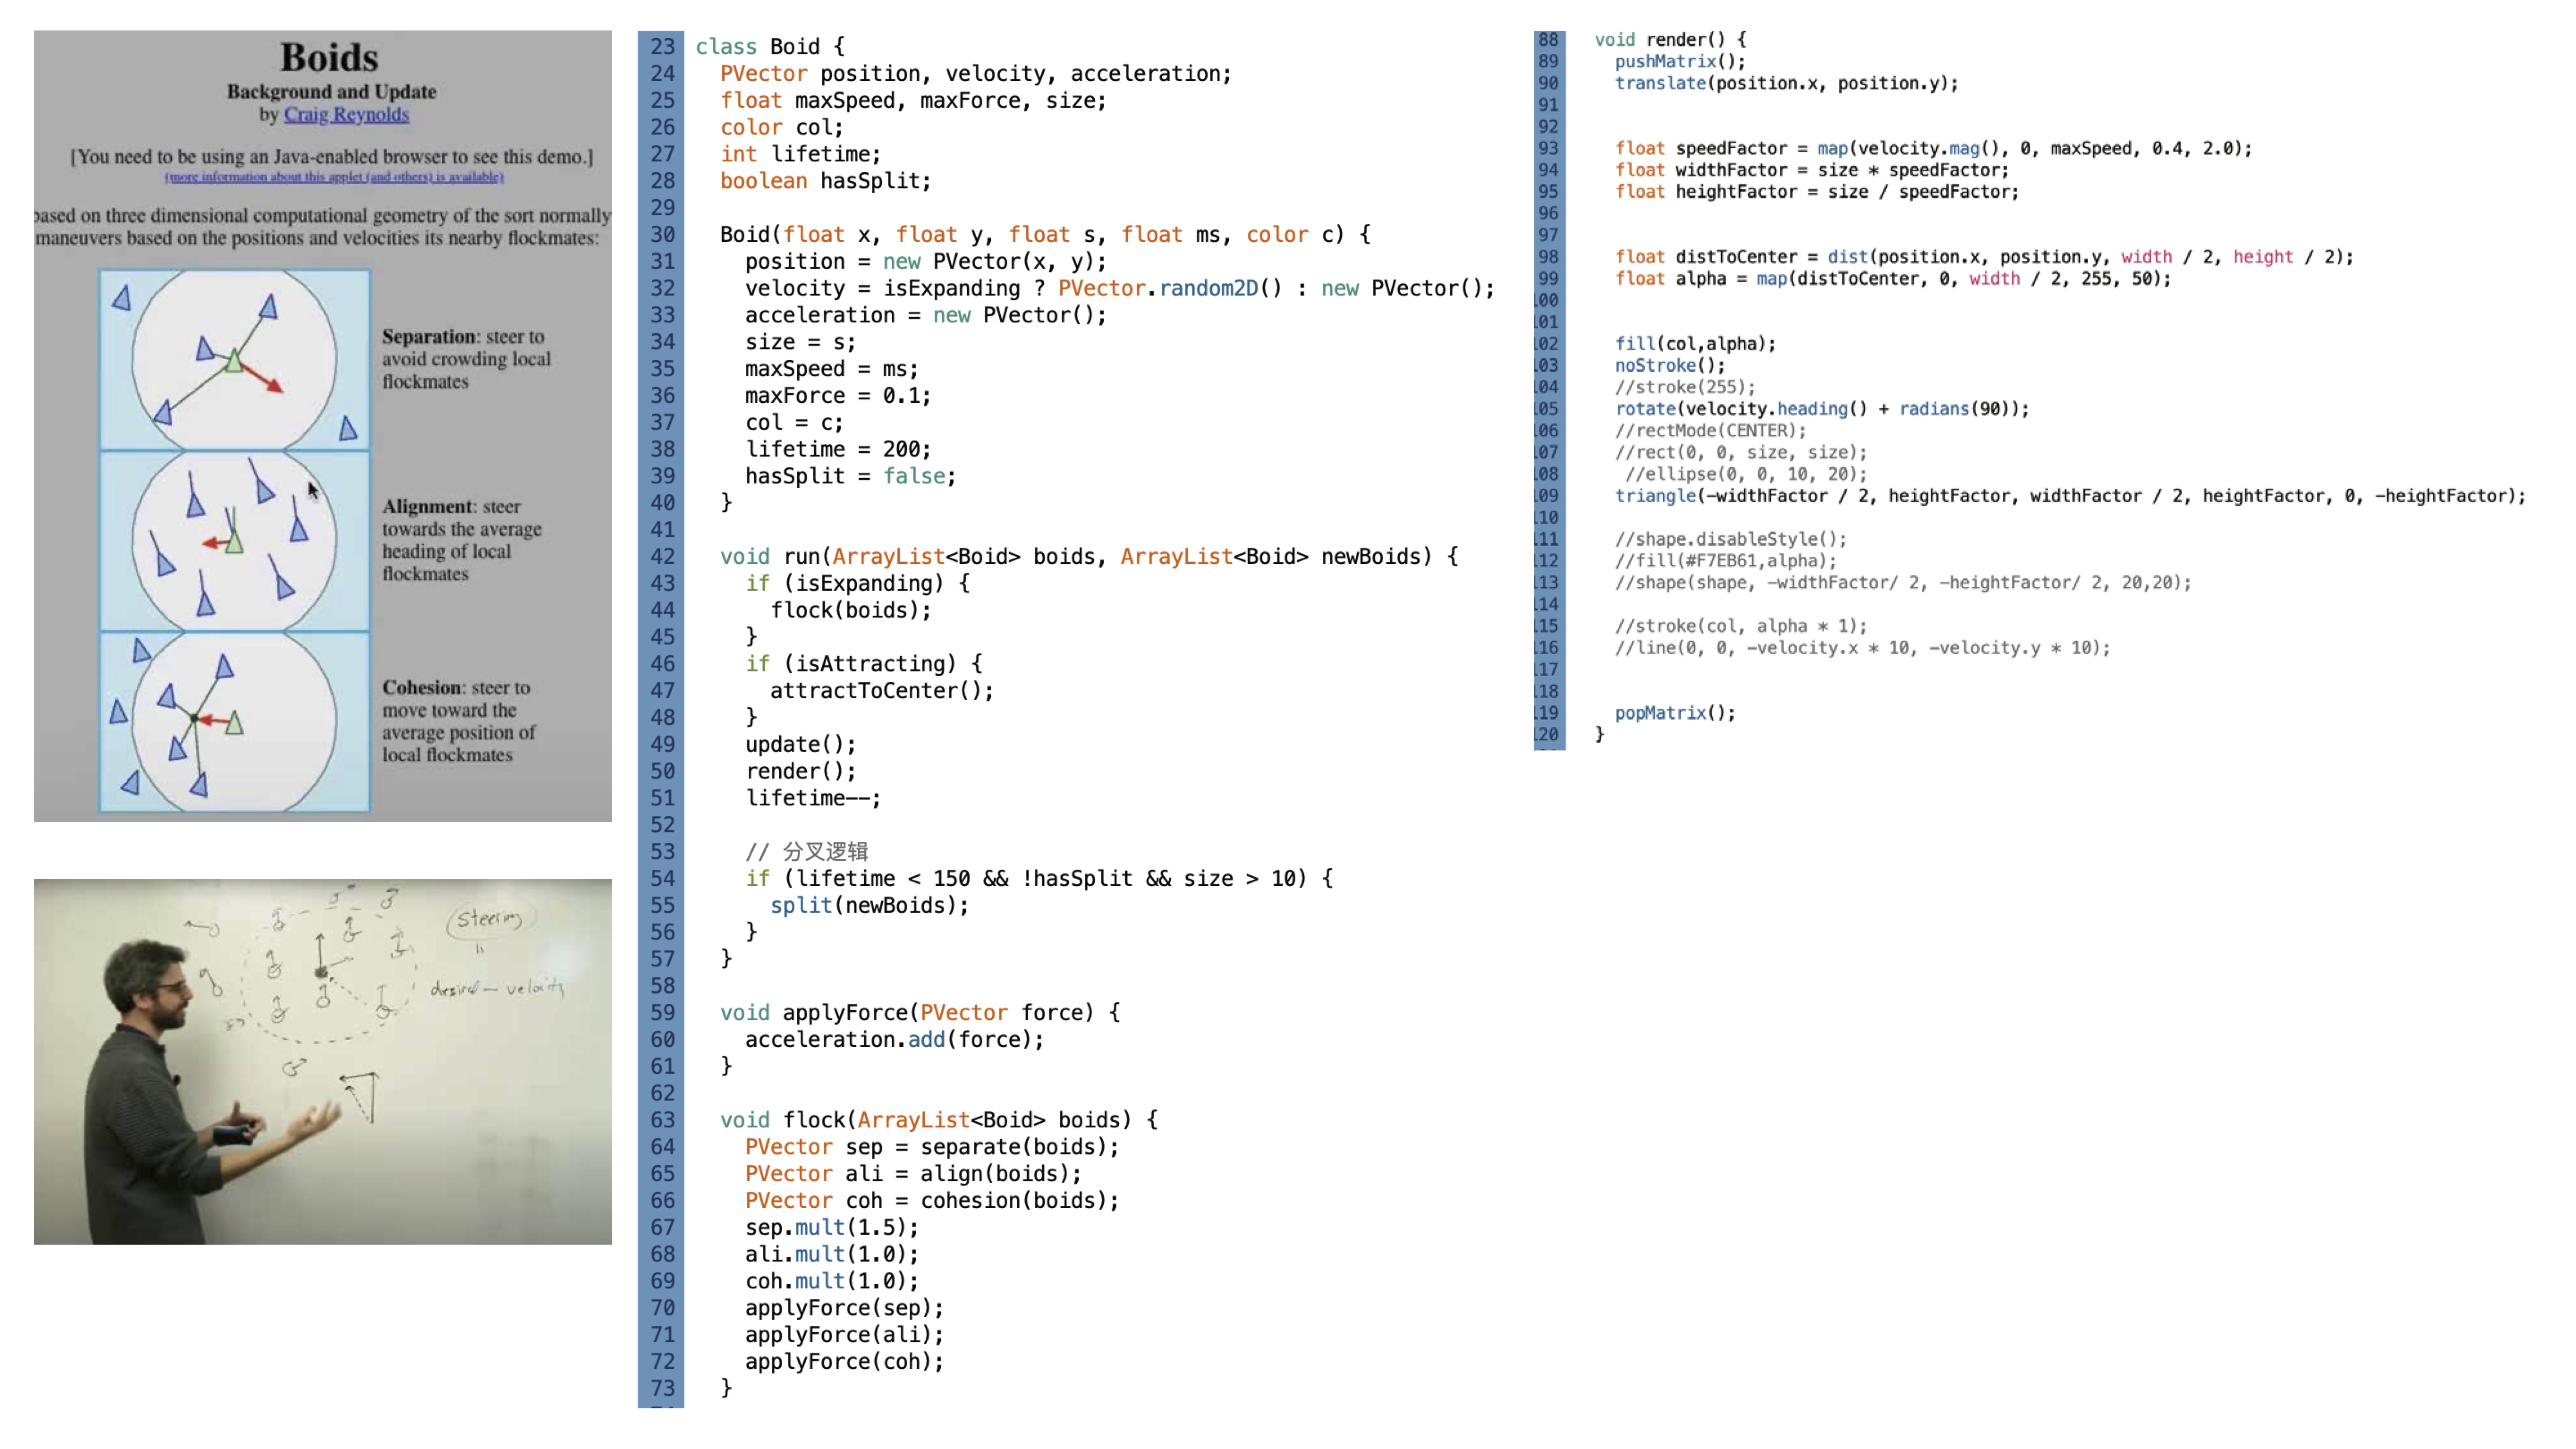Click the Alignment diagram image
Viewport: 2576px width, 1449px height.
[234, 541]
